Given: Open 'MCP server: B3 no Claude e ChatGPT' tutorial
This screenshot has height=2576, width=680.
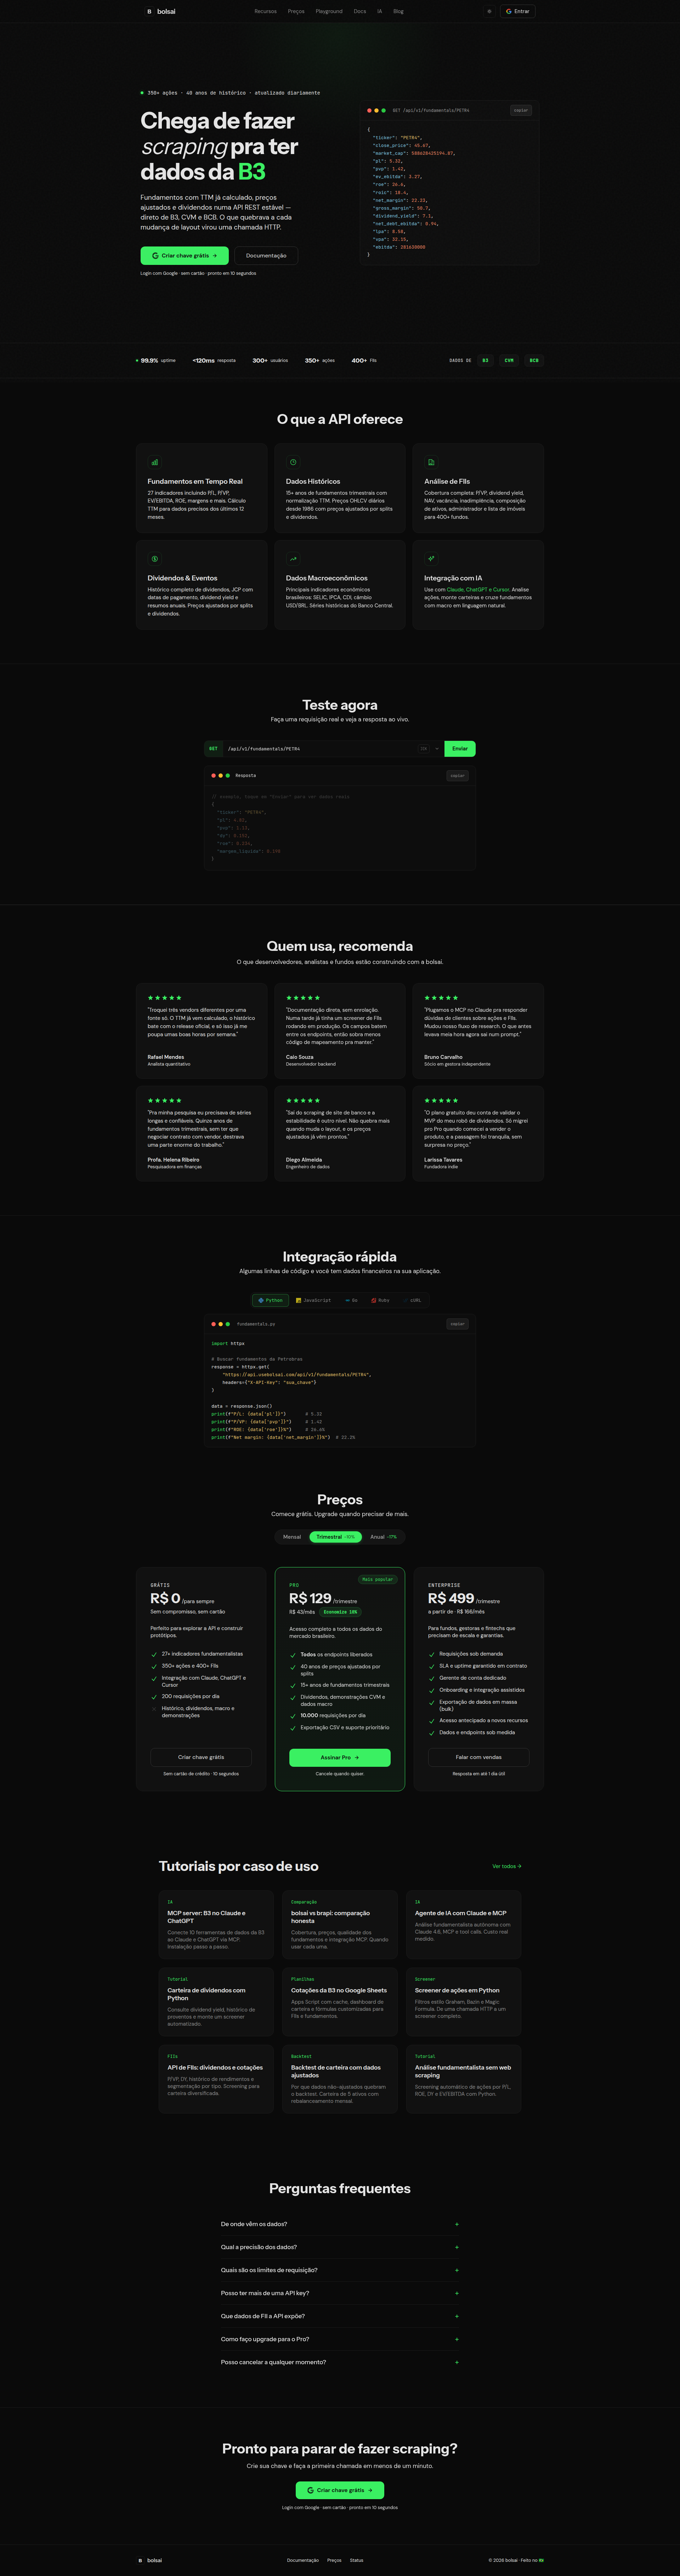Looking at the screenshot, I should pyautogui.click(x=216, y=1925).
